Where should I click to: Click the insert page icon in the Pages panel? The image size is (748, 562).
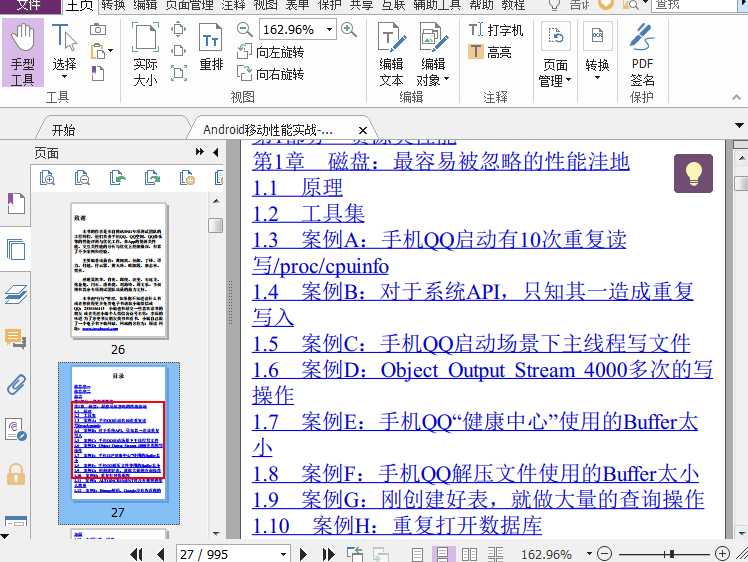pyautogui.click(x=187, y=178)
